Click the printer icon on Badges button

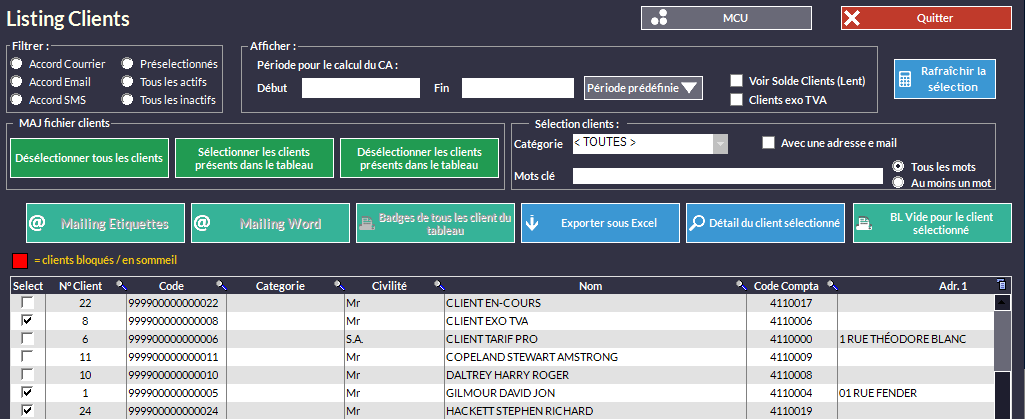point(368,222)
